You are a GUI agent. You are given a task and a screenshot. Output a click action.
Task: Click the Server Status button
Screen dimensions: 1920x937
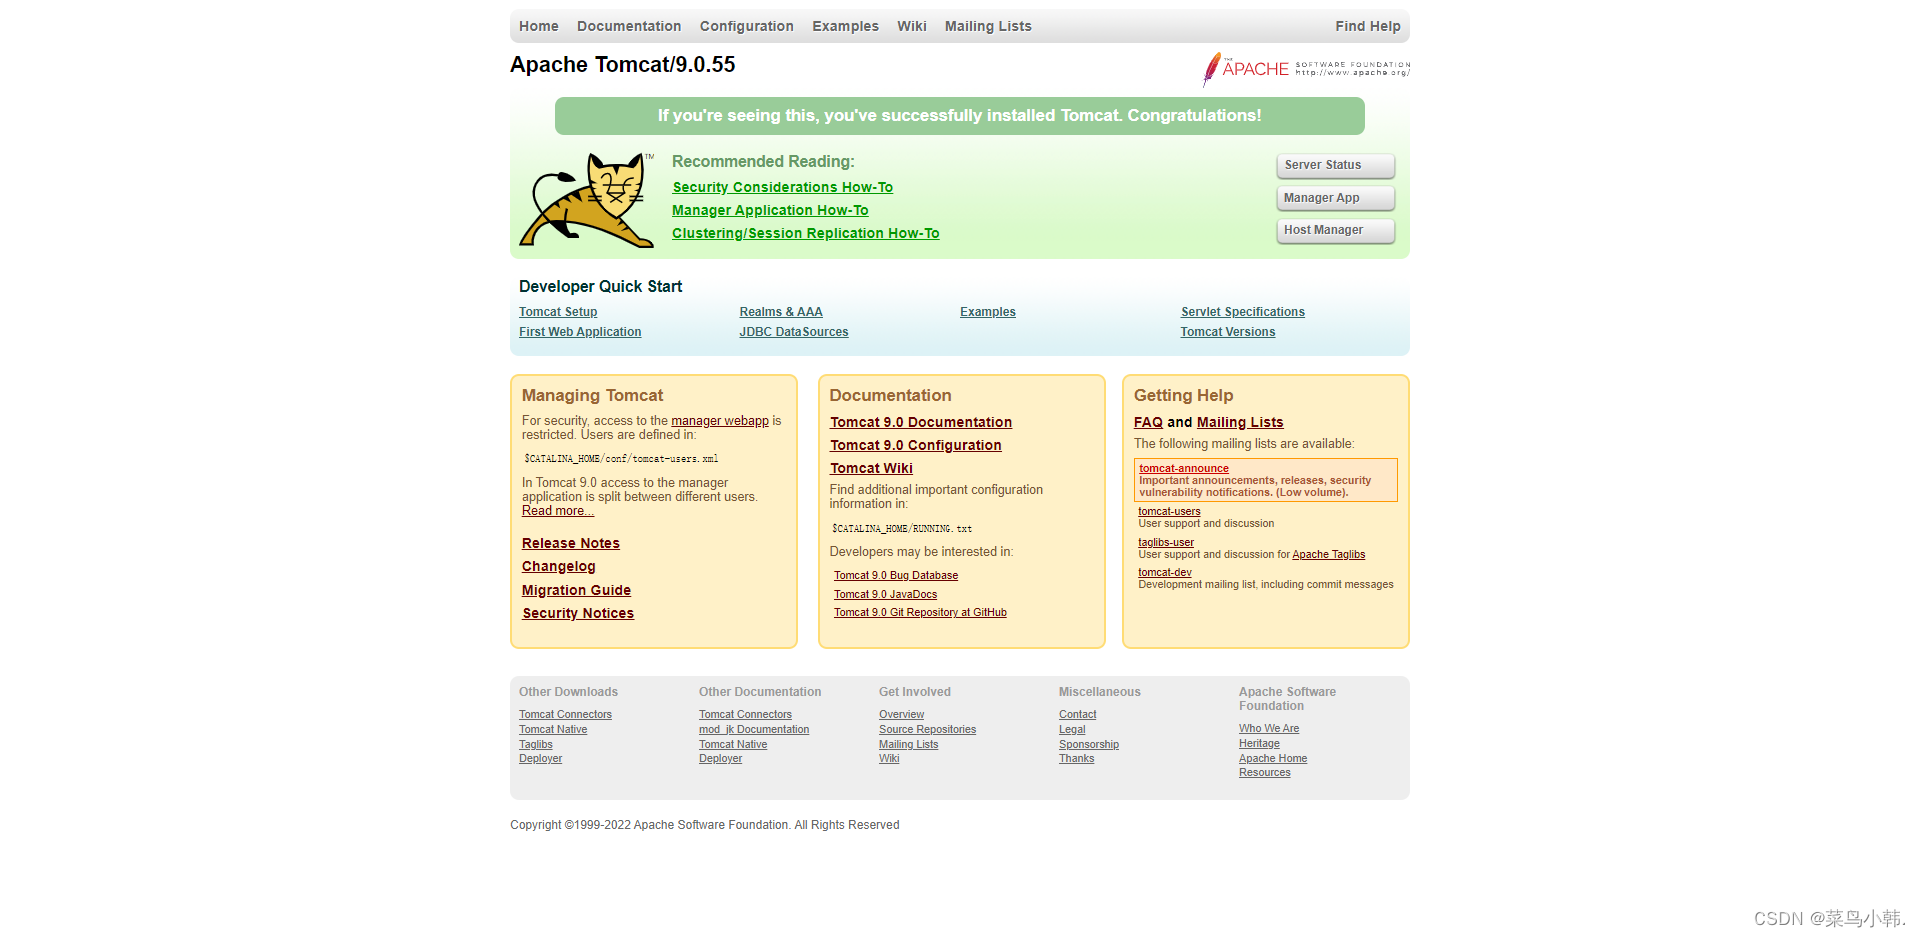tap(1335, 165)
